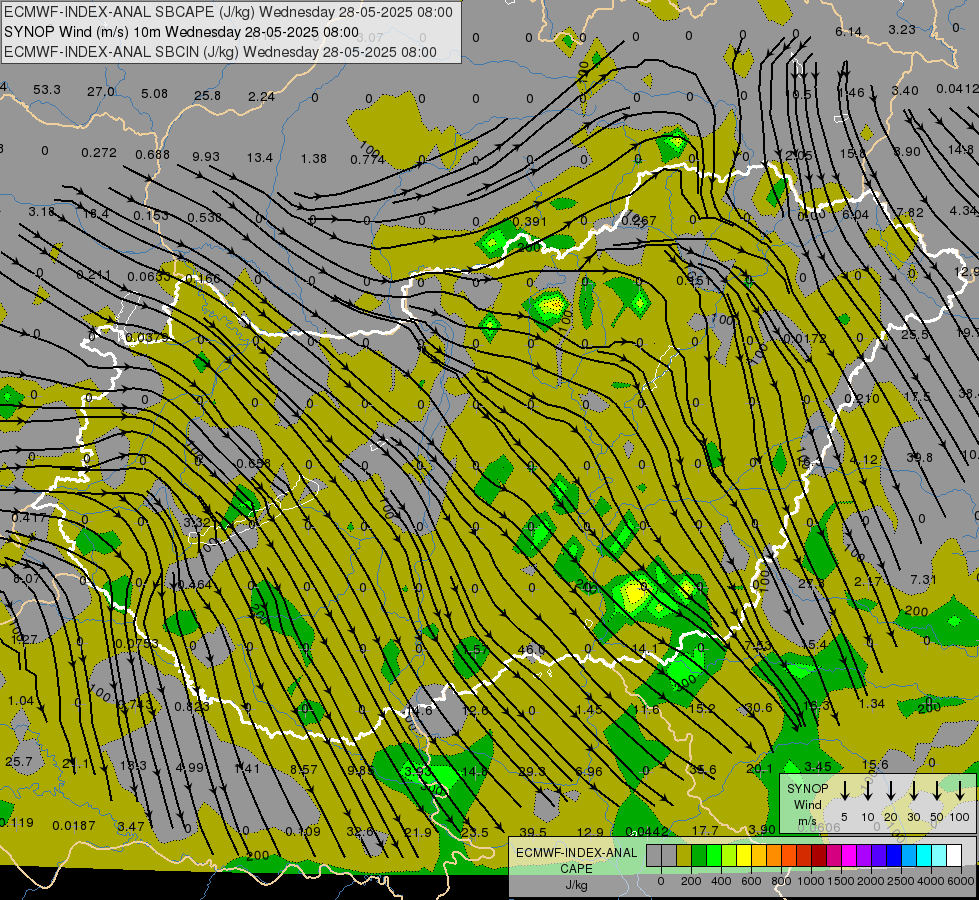Click the 1.34 value on the map

pos(872,703)
